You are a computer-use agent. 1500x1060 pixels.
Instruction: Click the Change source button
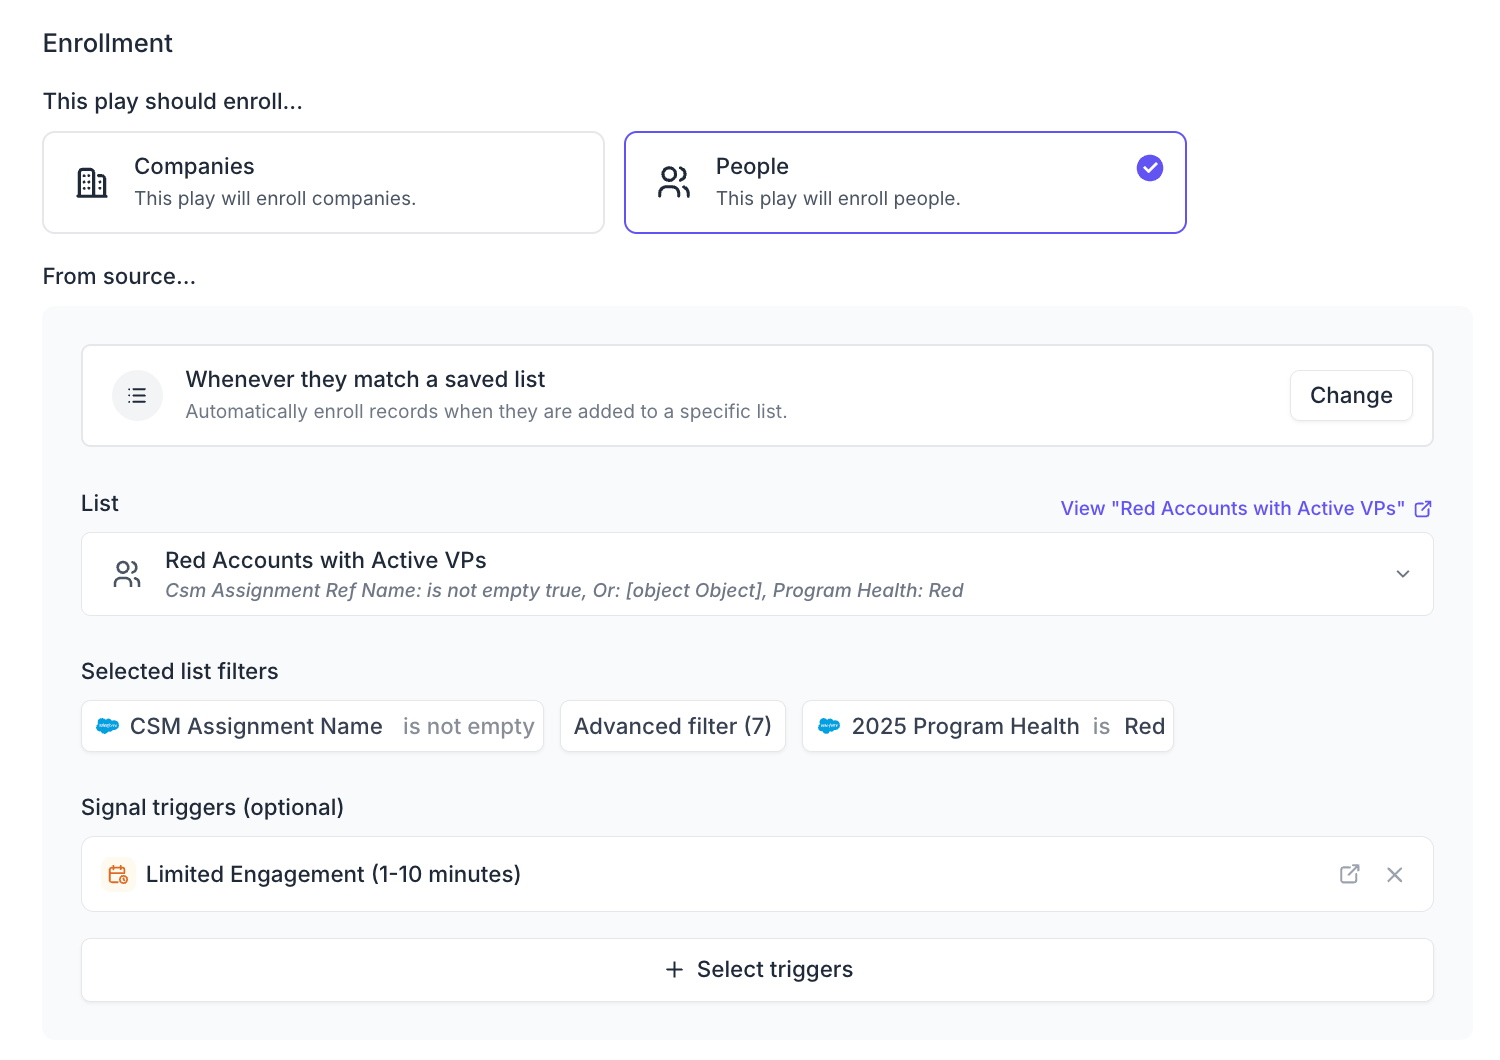pyautogui.click(x=1350, y=396)
